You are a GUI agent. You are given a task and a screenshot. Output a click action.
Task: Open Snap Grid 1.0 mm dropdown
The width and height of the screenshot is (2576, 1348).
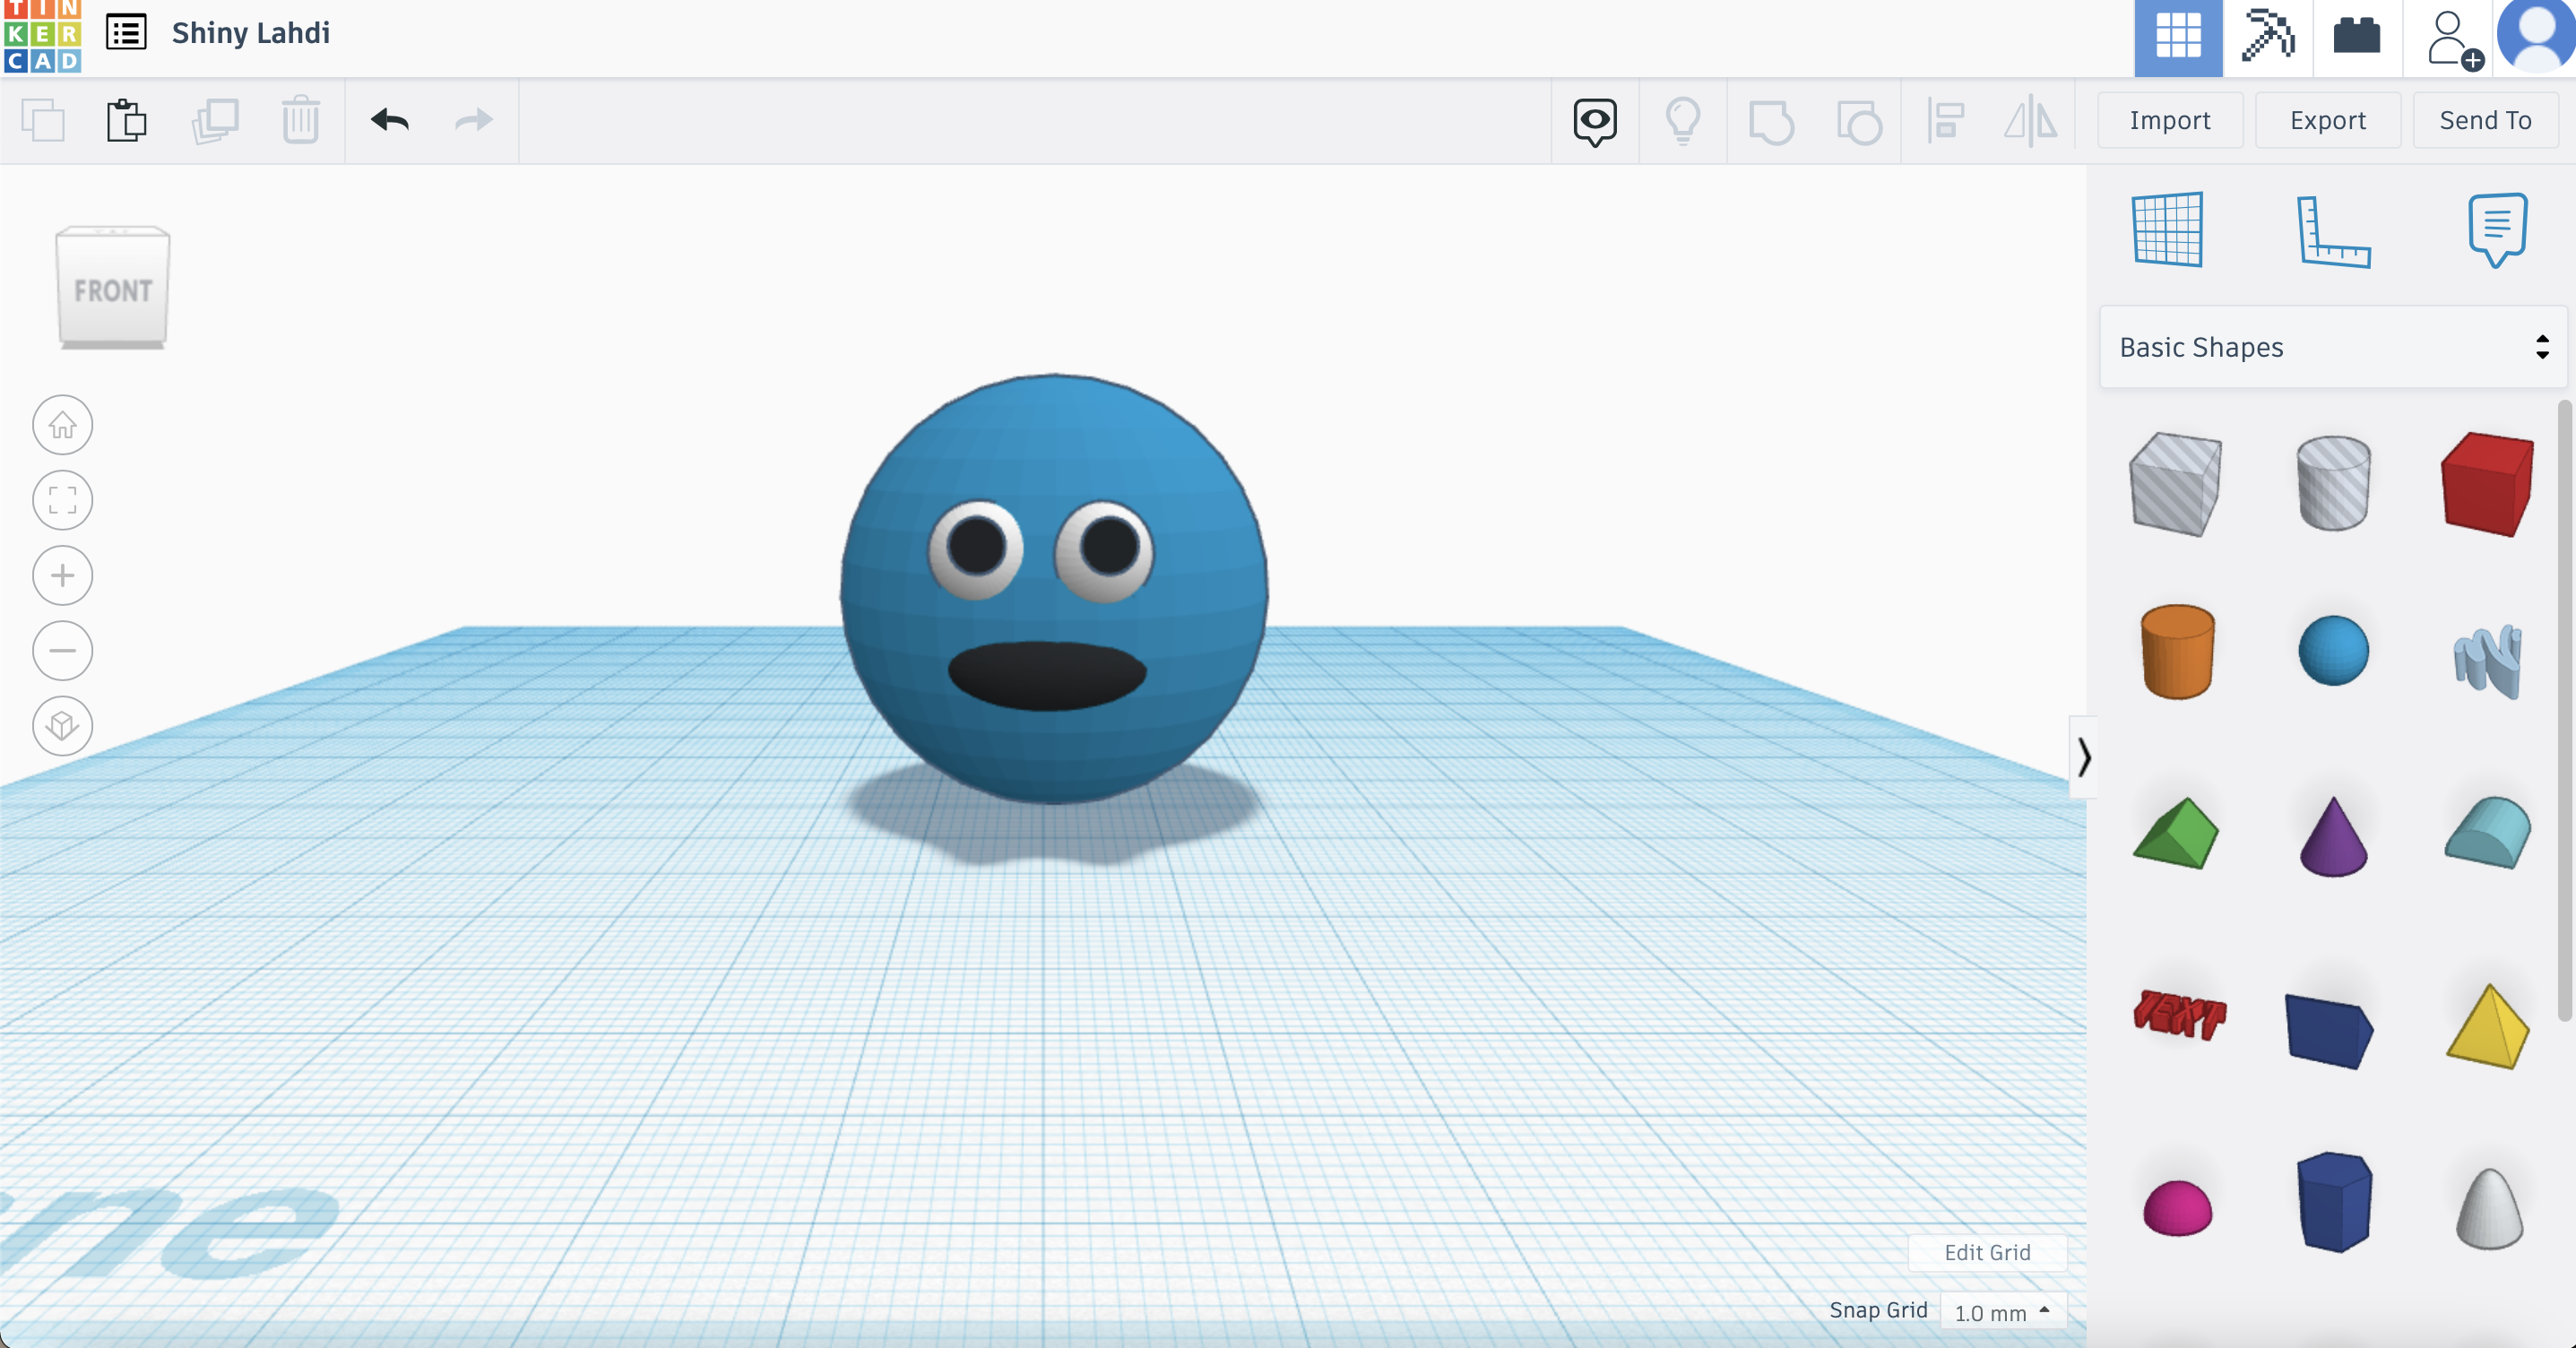tap(2002, 1311)
